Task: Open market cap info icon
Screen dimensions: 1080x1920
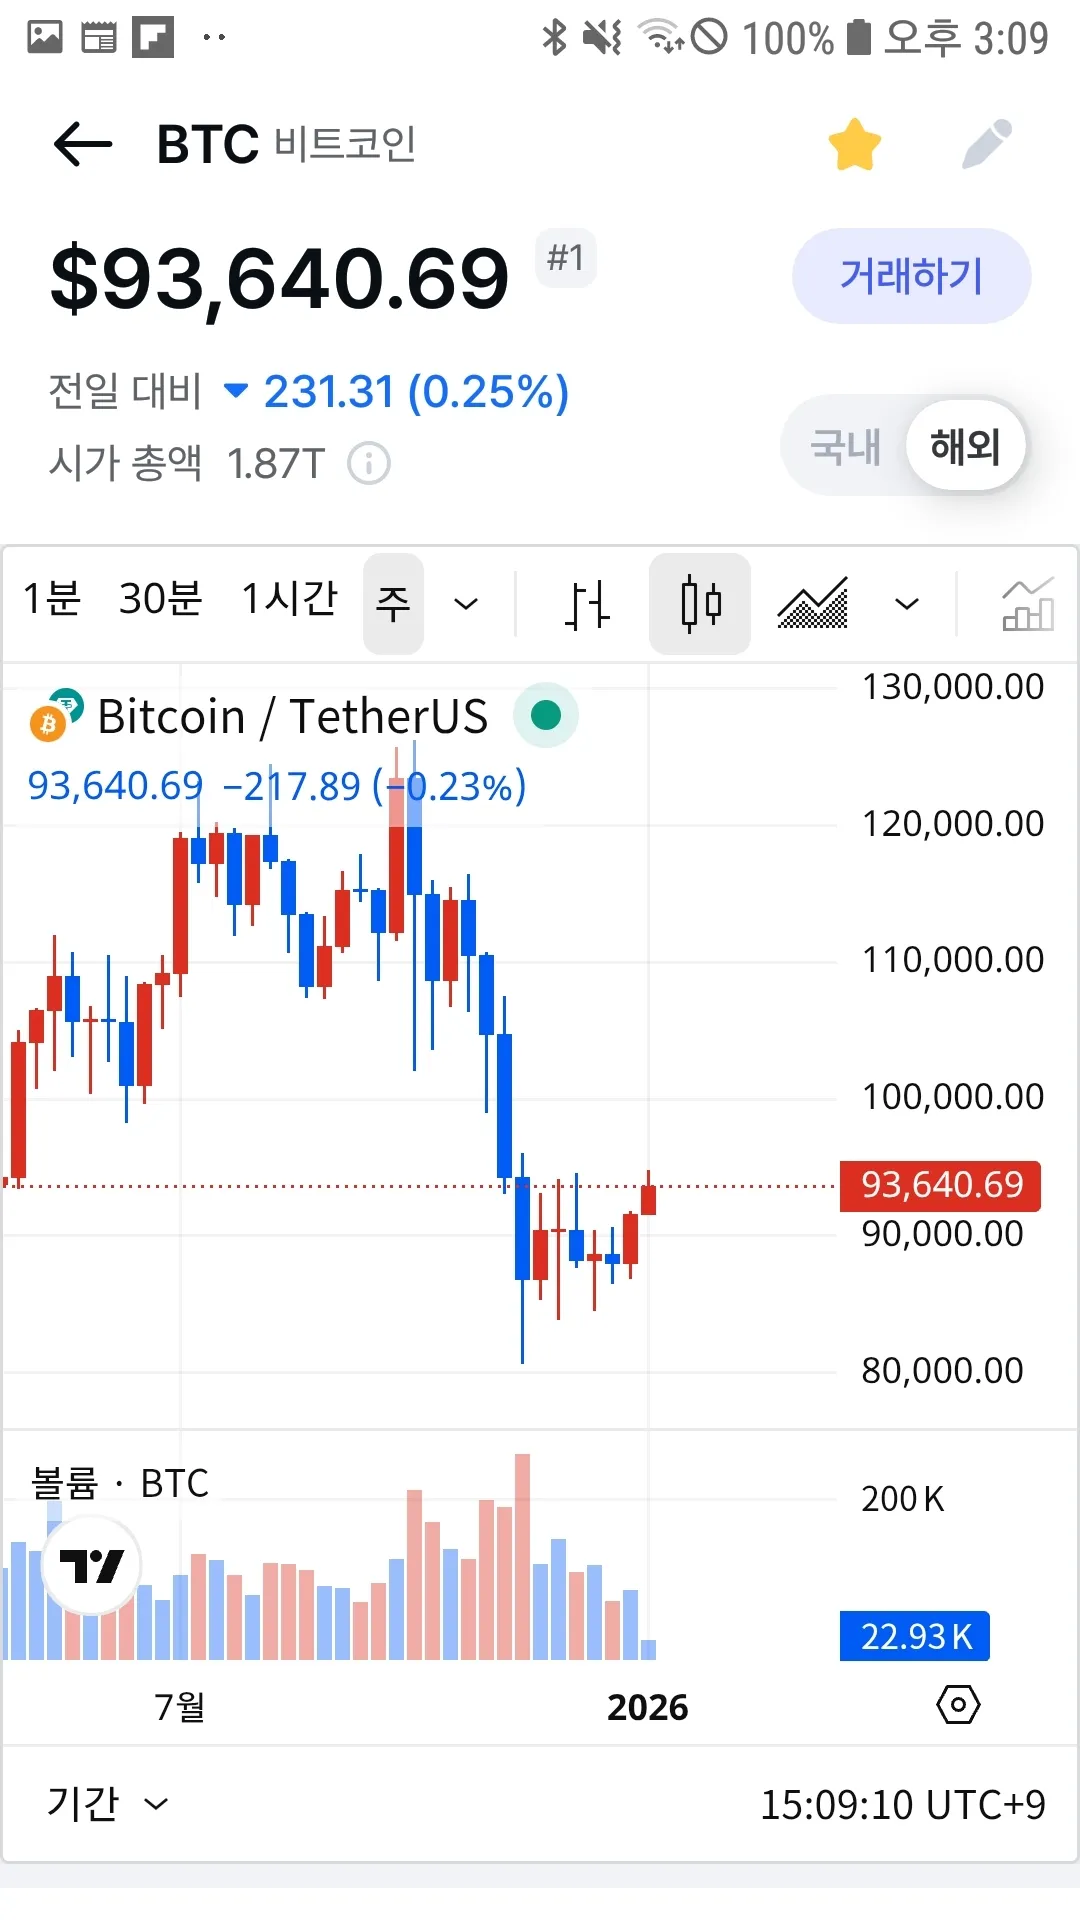Action: [x=369, y=464]
